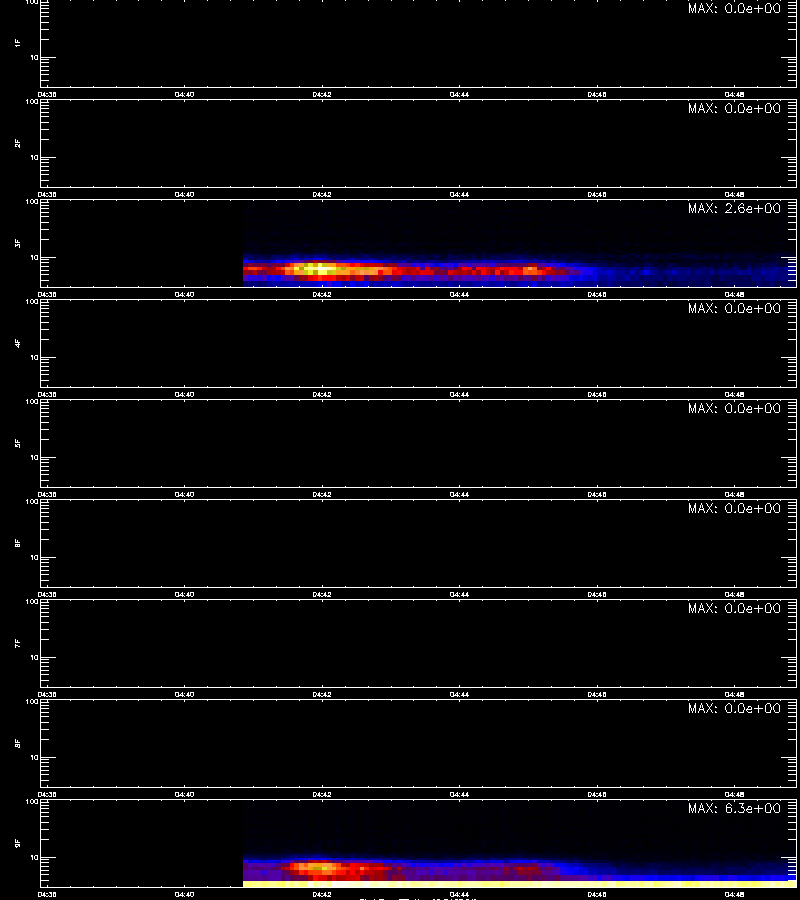Click "MAX: 0.0e+00" in the 7F panel

pos(734,608)
